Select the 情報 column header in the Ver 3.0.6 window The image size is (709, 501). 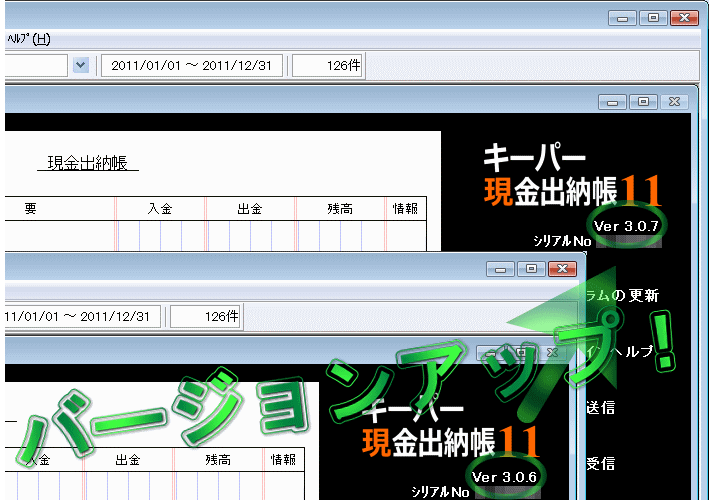click(284, 460)
